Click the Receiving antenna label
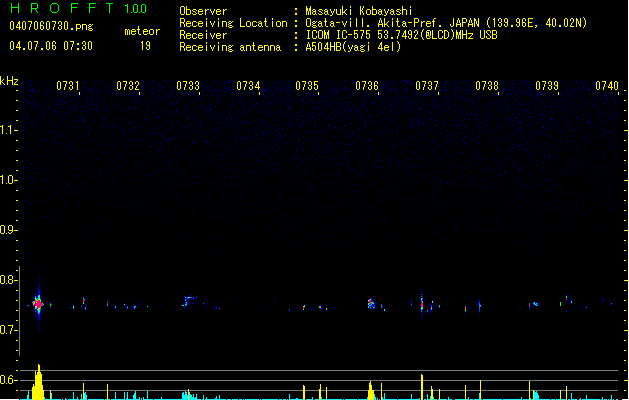 tap(230, 47)
